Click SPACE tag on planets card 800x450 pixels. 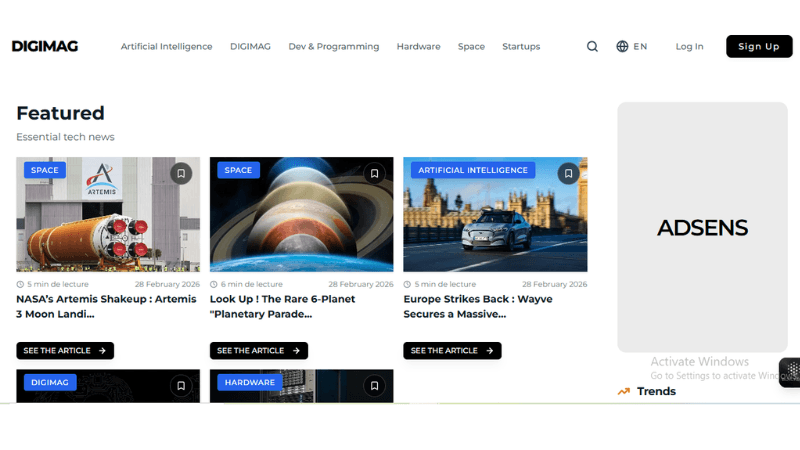pyautogui.click(x=238, y=170)
